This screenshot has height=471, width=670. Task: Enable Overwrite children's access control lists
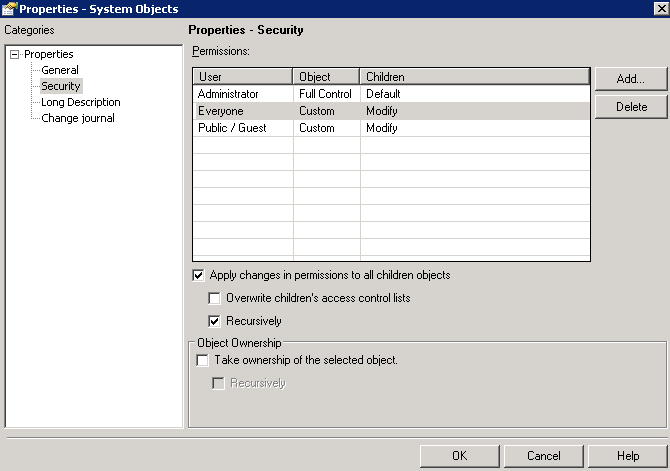214,298
